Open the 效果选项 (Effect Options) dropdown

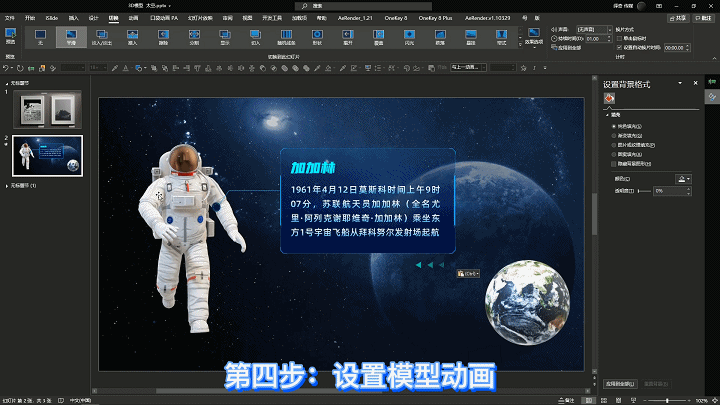pos(534,38)
